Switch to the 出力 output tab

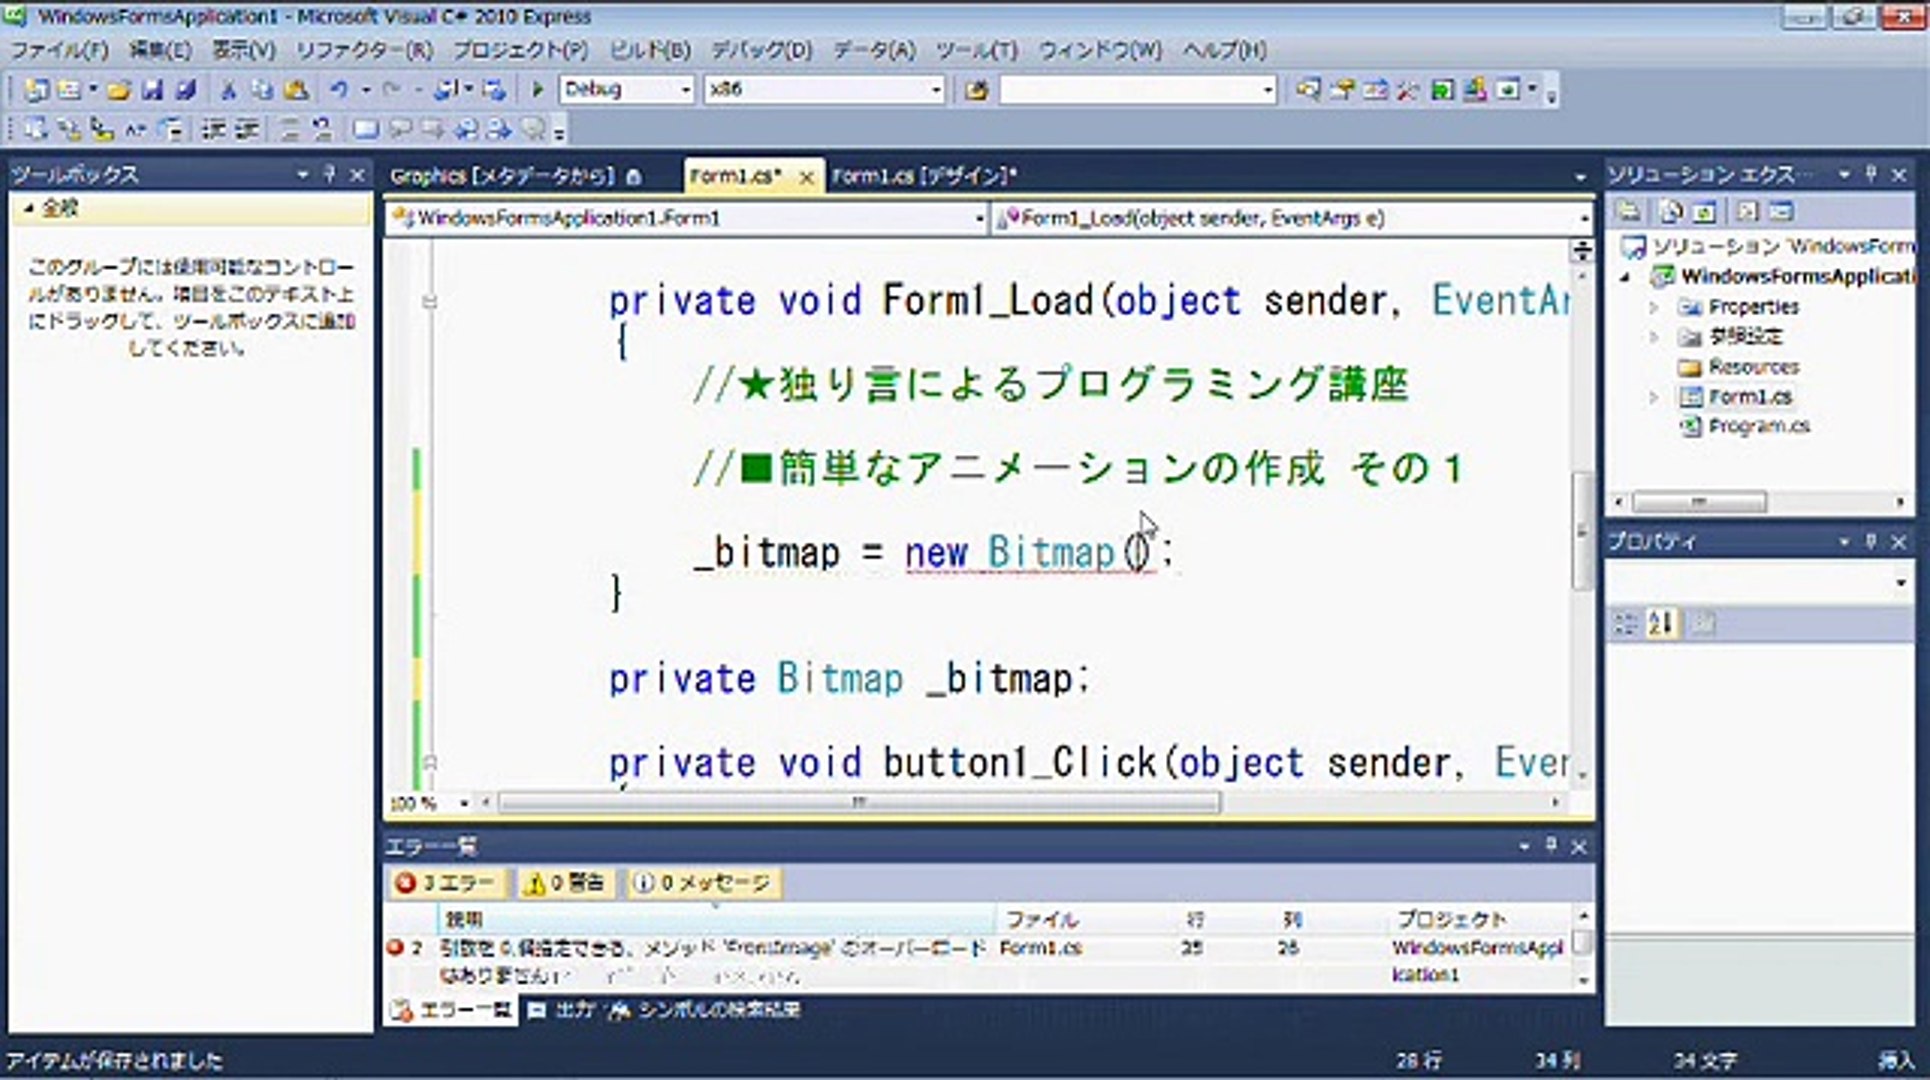tap(563, 1010)
